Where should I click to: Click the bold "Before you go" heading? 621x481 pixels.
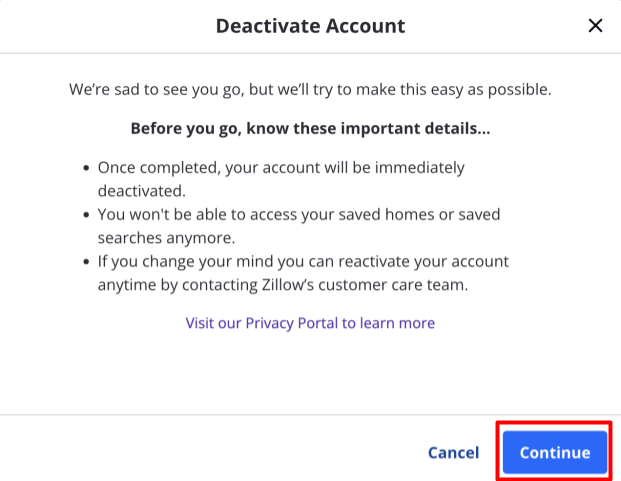310,130
